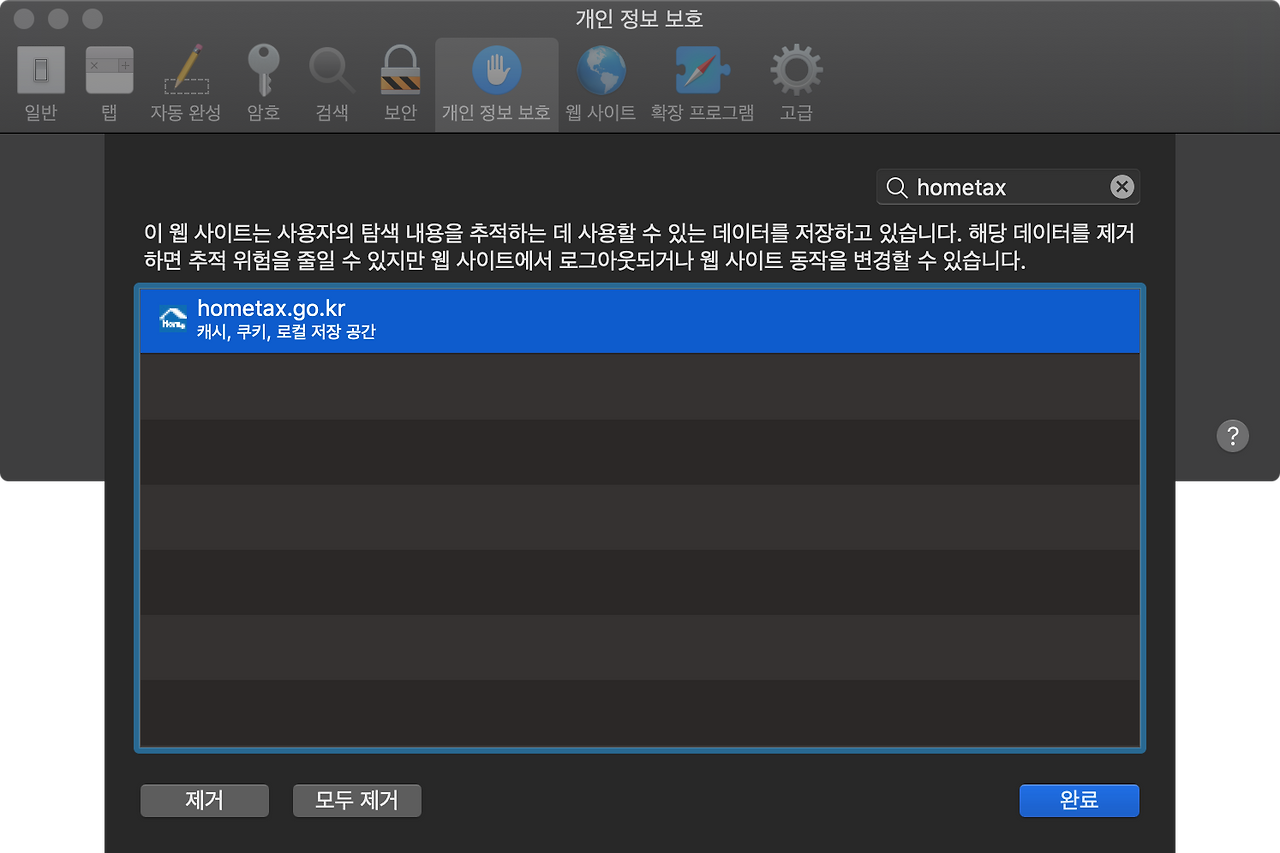Screen dimensions: 1280x853
Task: Clear the hometax search with the X button
Action: point(1121,187)
